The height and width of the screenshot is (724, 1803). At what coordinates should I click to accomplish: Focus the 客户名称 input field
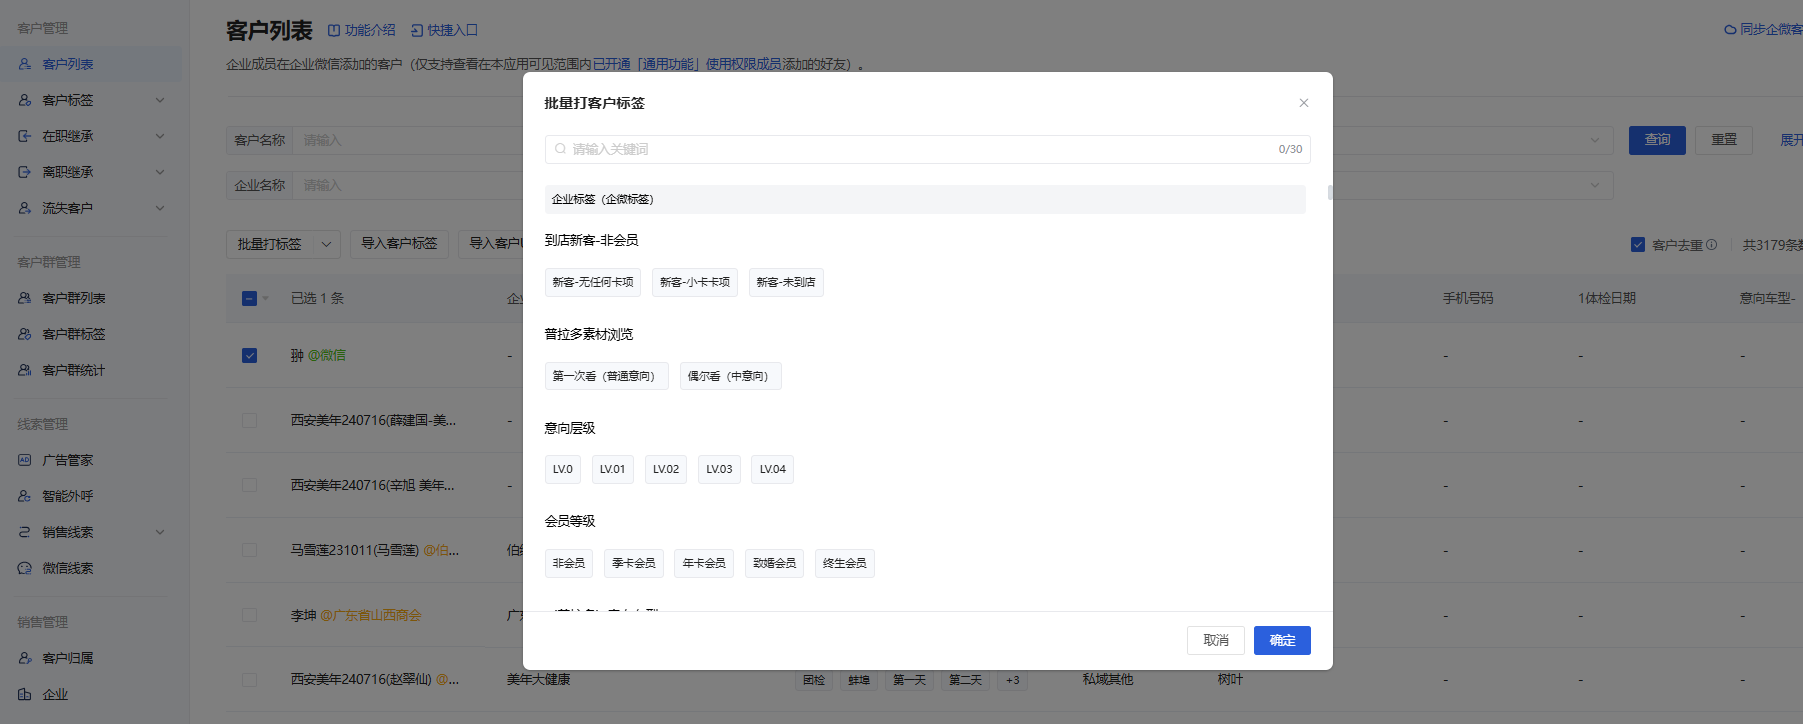410,140
